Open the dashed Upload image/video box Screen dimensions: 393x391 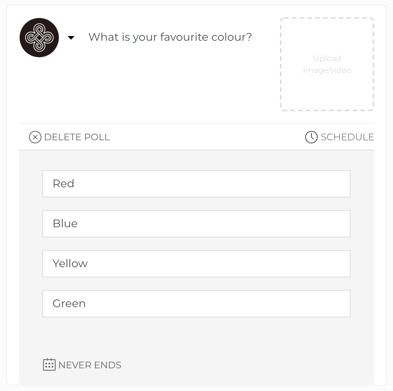(327, 64)
